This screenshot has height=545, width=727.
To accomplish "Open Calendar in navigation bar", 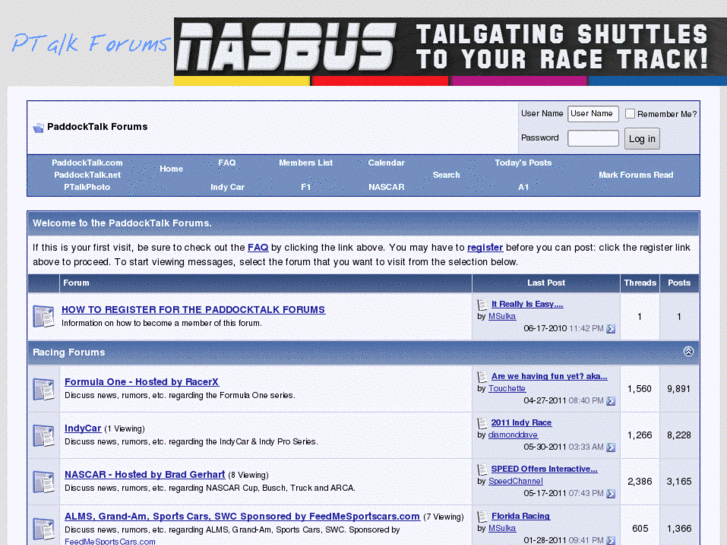I will tap(386, 163).
